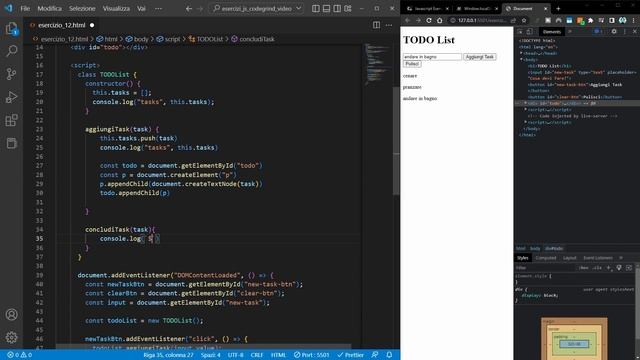Select the DevTools Elements tab
The width and height of the screenshot is (640, 360).
tap(552, 32)
